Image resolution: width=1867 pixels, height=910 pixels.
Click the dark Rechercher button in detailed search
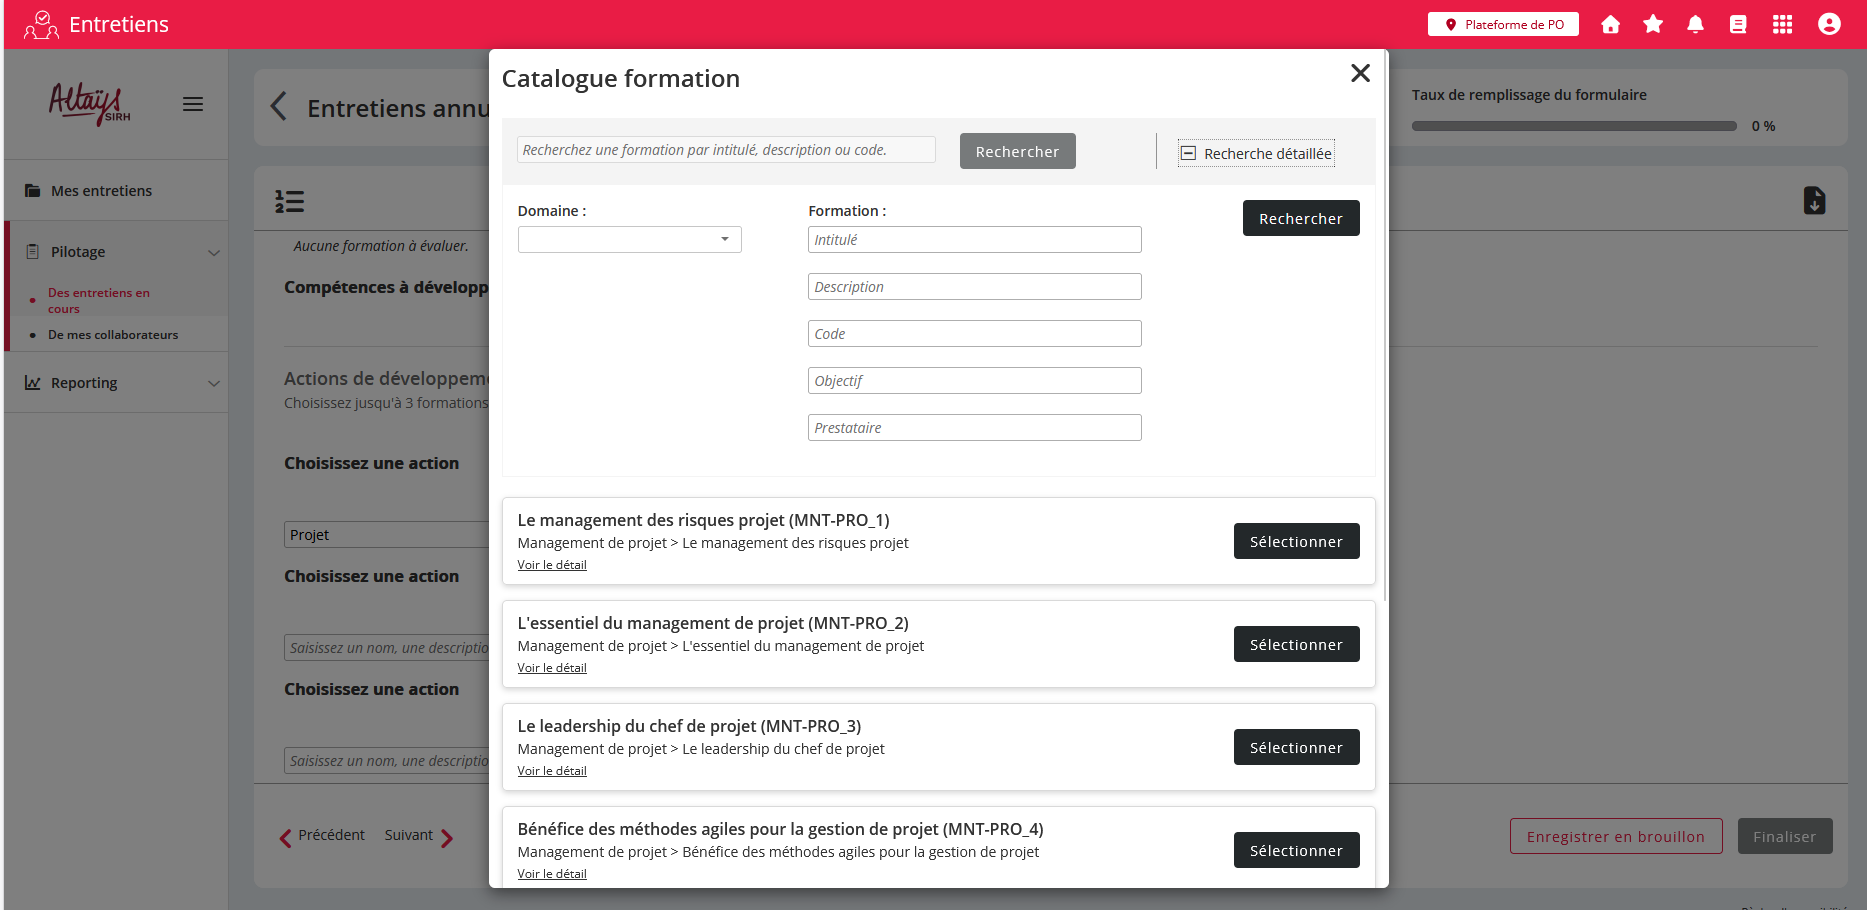(1300, 218)
